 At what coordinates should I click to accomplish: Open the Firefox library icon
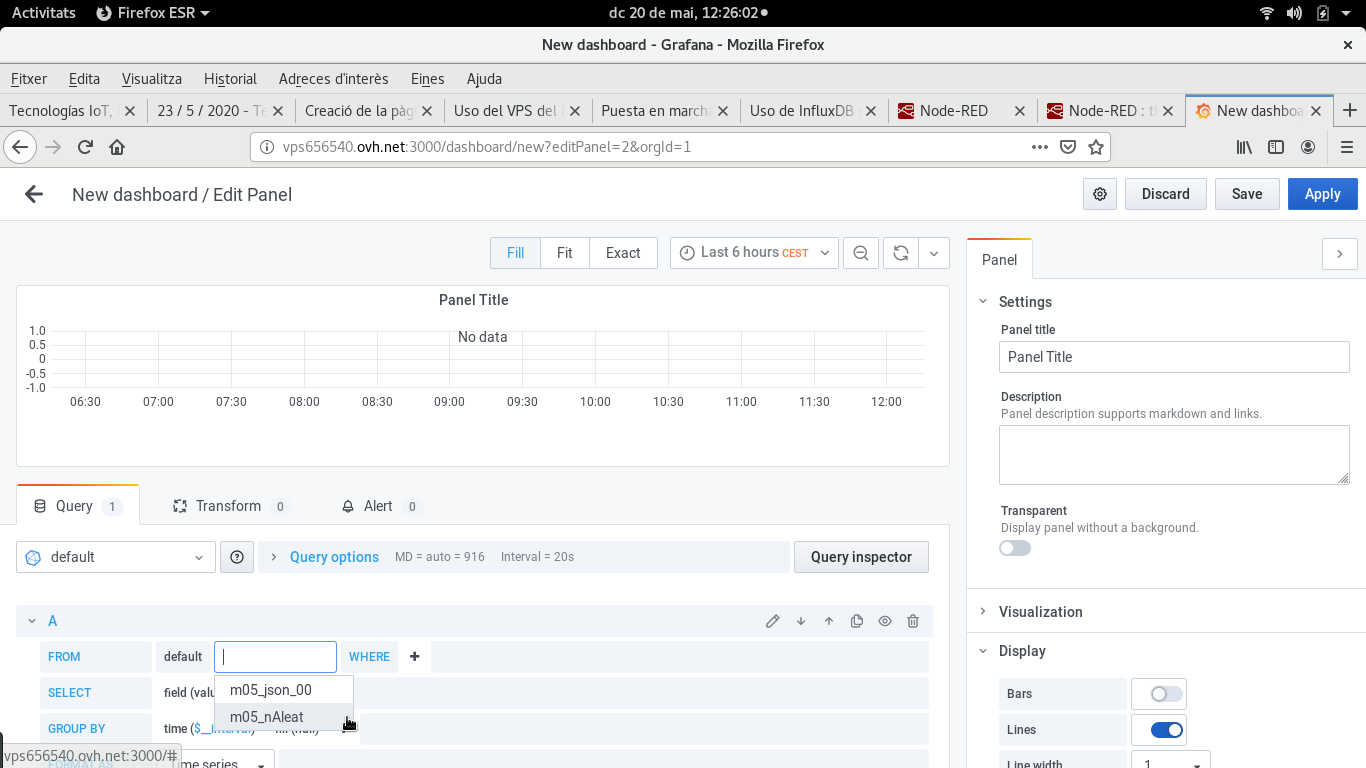tap(1244, 147)
